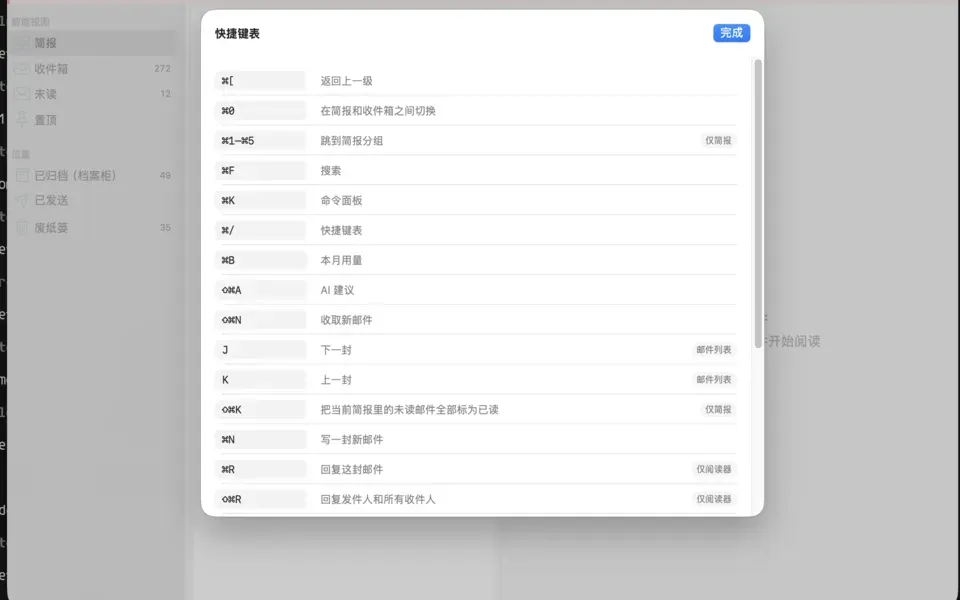Click the "搜索" shortcut description

331,171
